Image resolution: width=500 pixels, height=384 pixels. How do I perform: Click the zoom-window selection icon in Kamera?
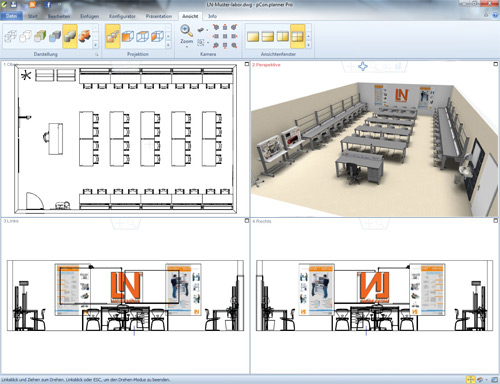click(x=201, y=42)
